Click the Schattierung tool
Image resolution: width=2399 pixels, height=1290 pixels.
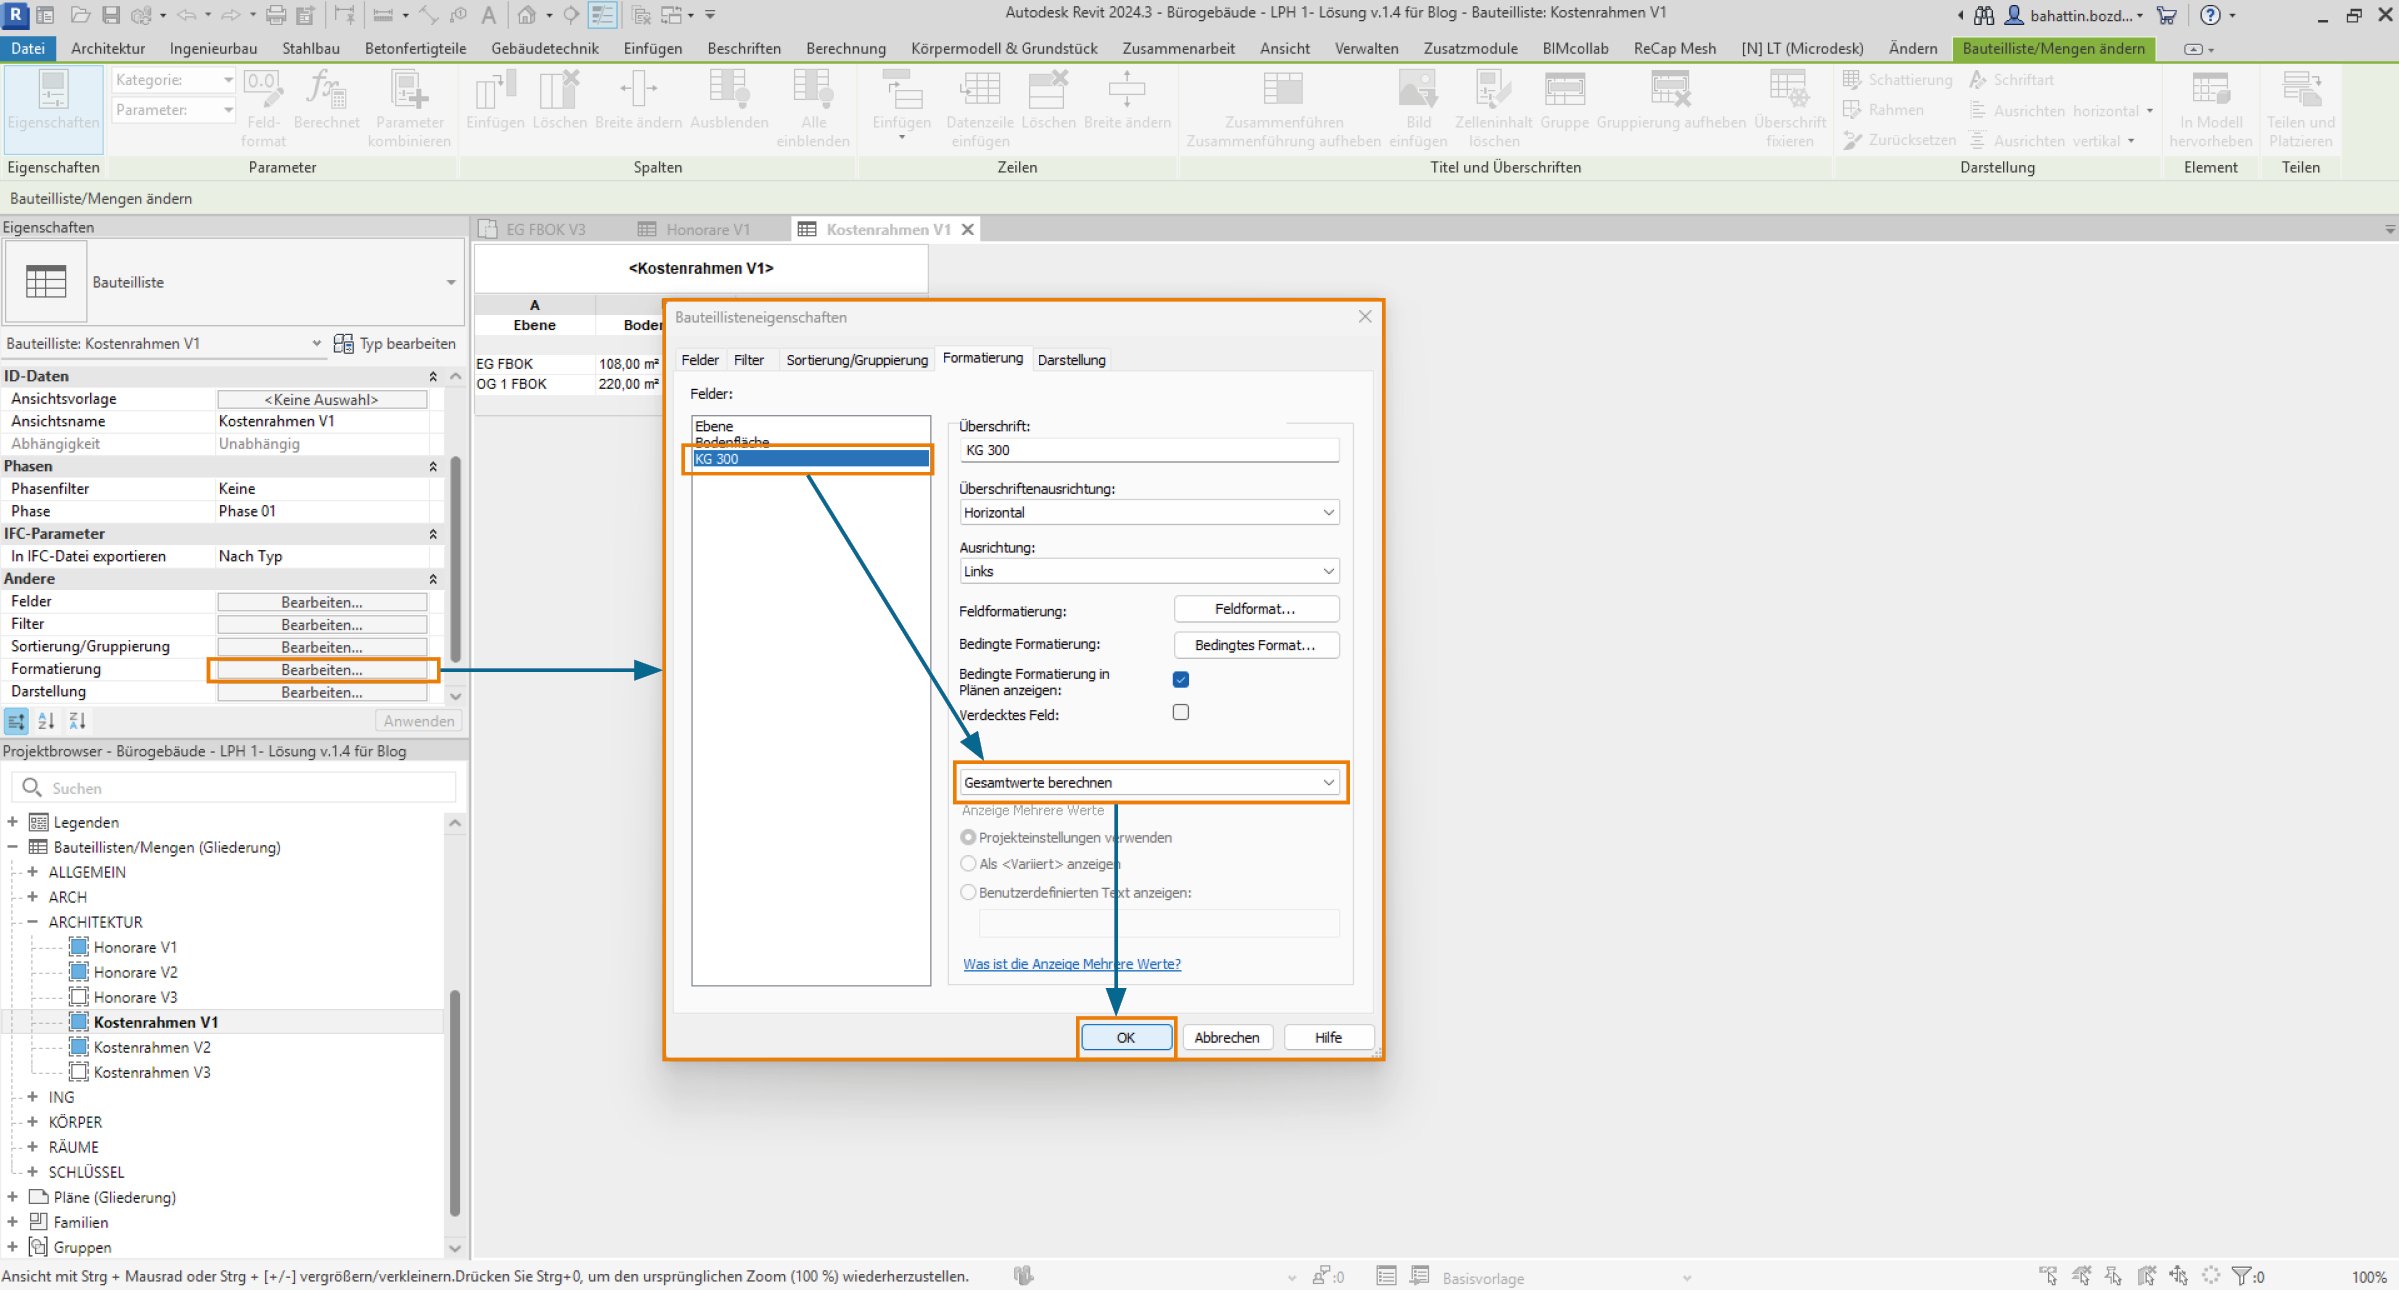[1897, 79]
